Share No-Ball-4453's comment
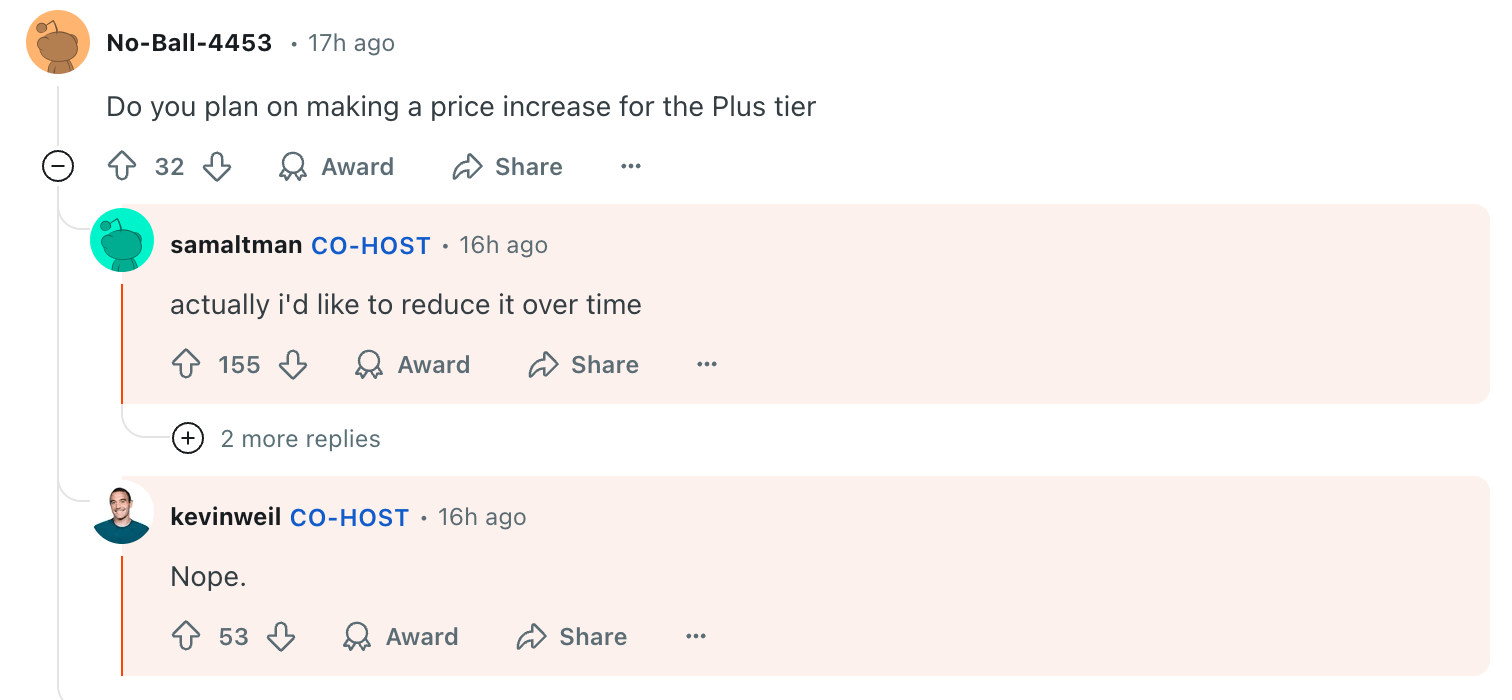The width and height of the screenshot is (1512, 700). pyautogui.click(x=507, y=167)
